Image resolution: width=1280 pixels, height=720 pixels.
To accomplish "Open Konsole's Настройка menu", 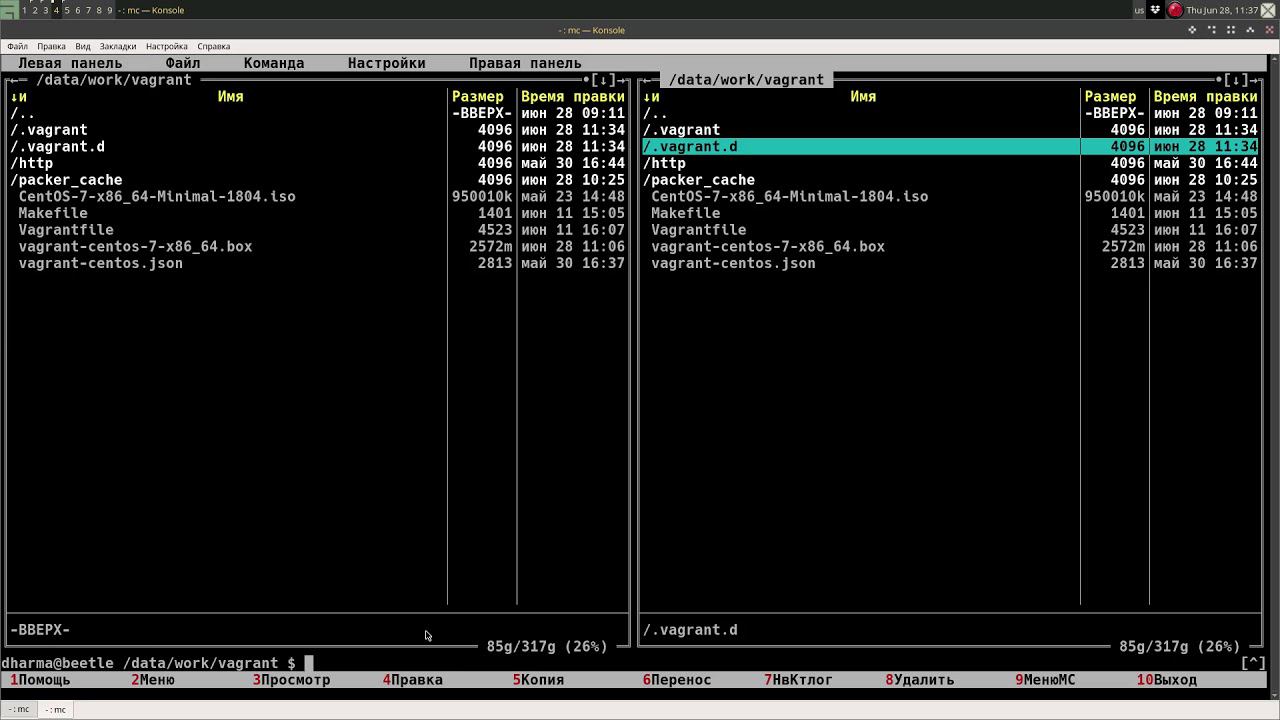I will [x=167, y=46].
